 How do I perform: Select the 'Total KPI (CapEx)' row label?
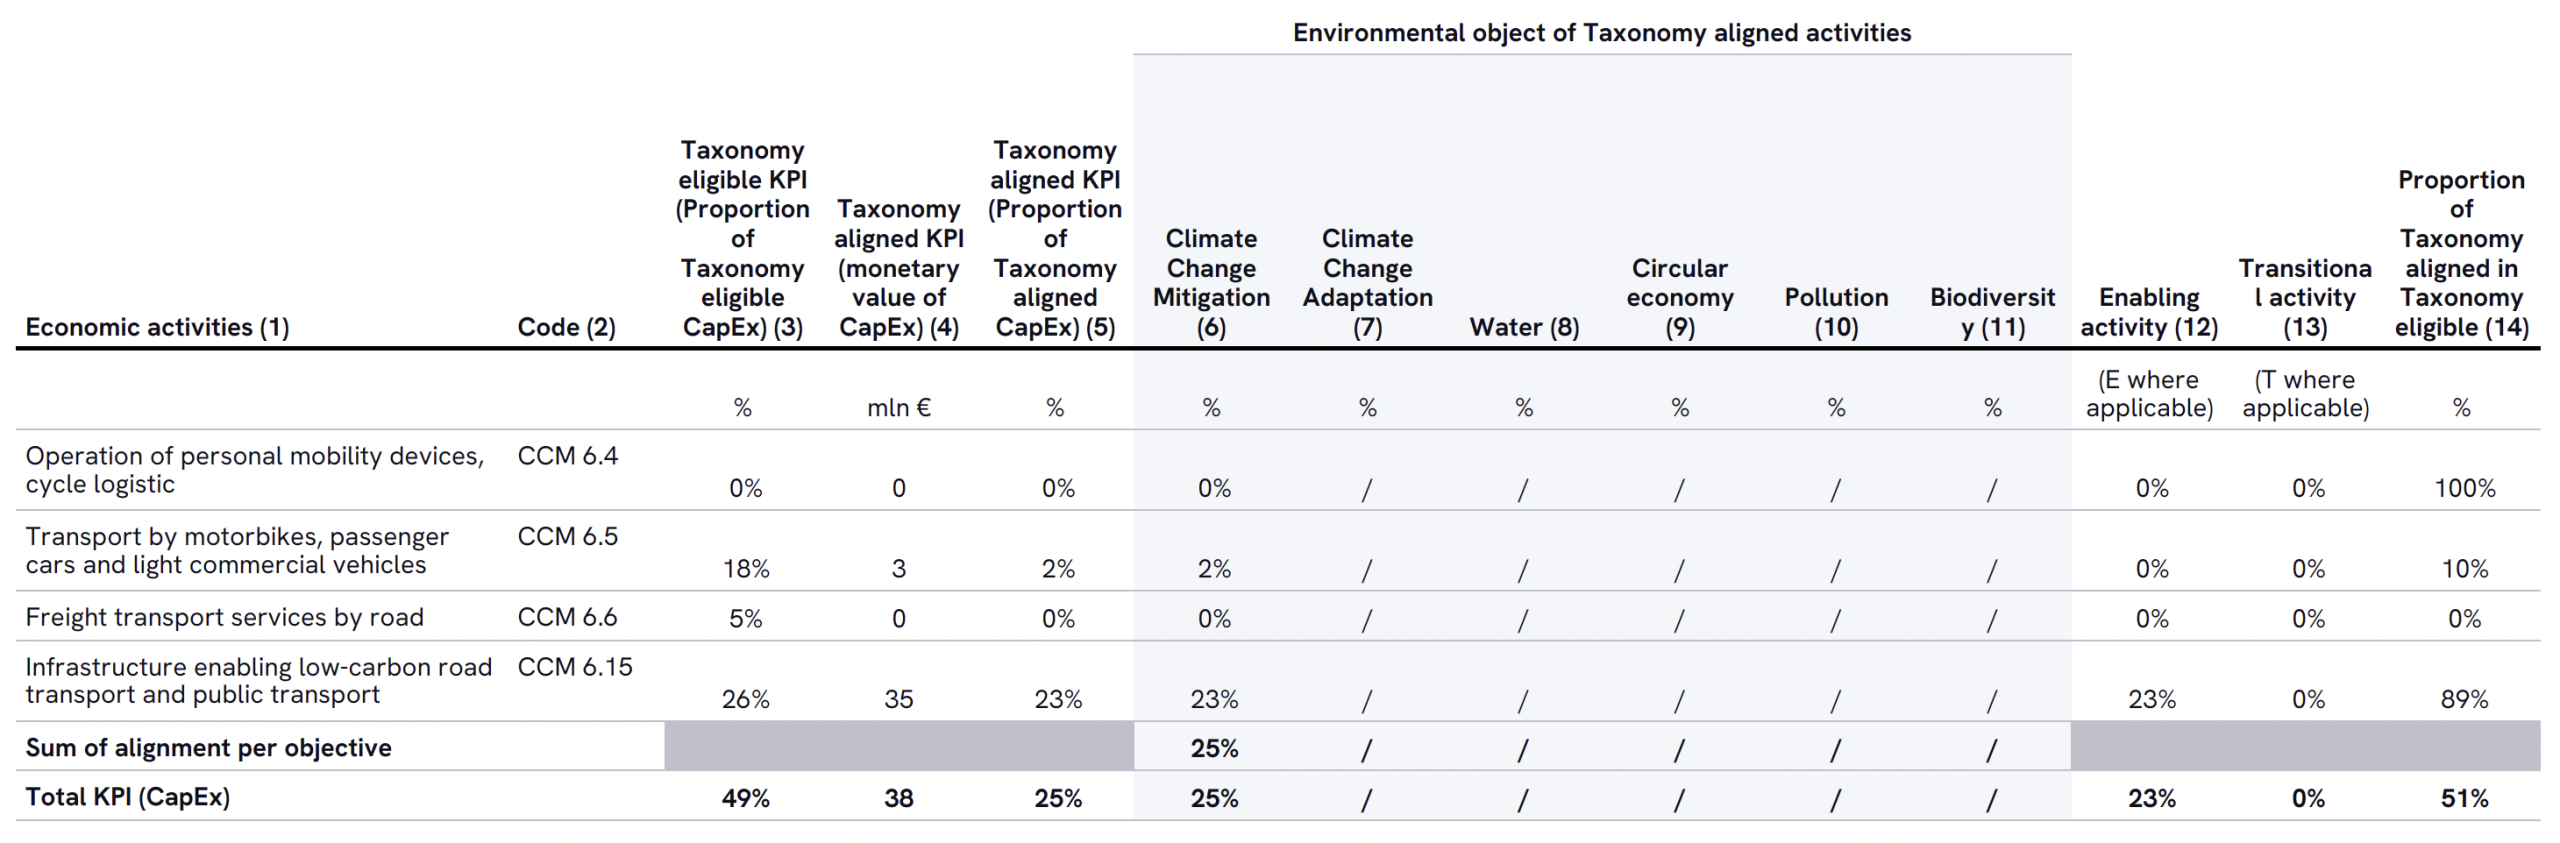pyautogui.click(x=128, y=797)
